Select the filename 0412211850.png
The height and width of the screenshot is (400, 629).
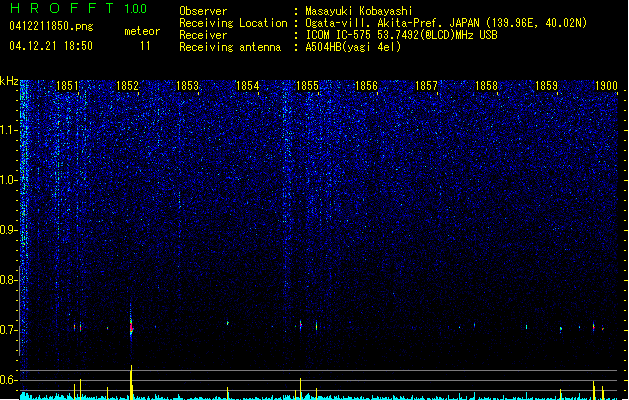tap(51, 26)
